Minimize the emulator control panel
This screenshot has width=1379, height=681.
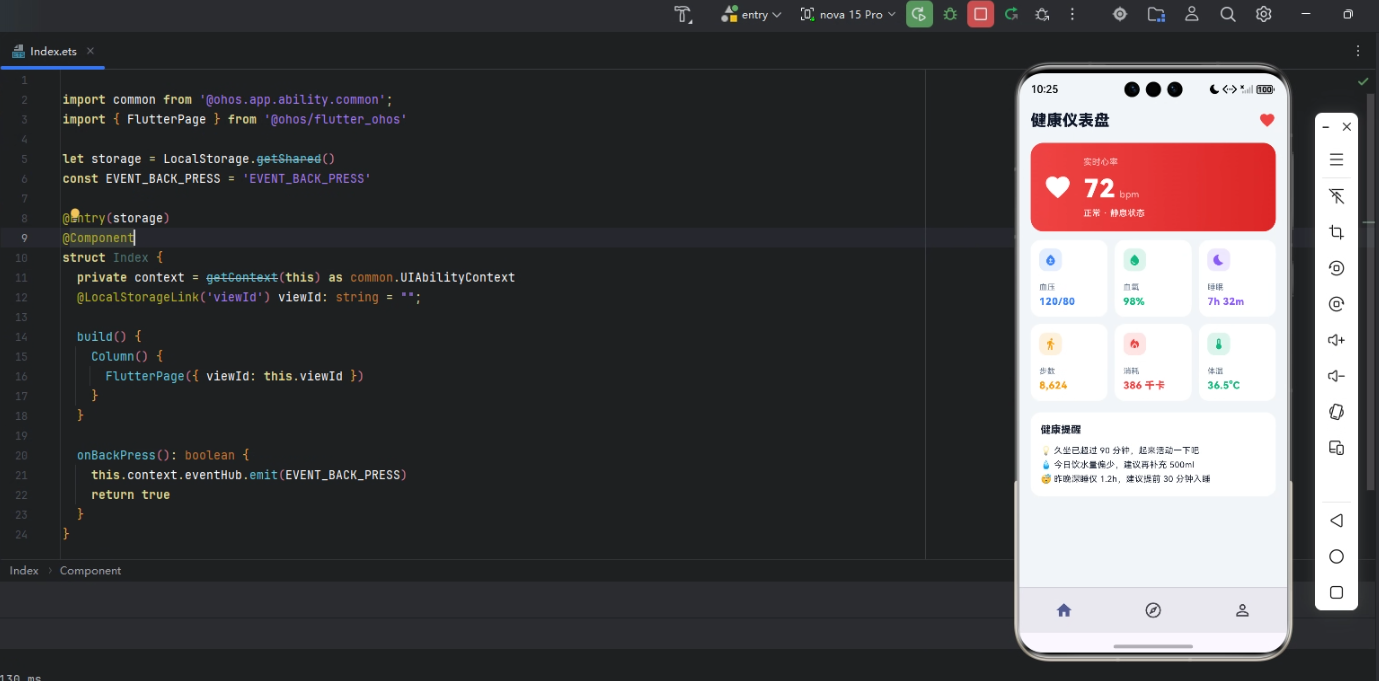pos(1326,127)
